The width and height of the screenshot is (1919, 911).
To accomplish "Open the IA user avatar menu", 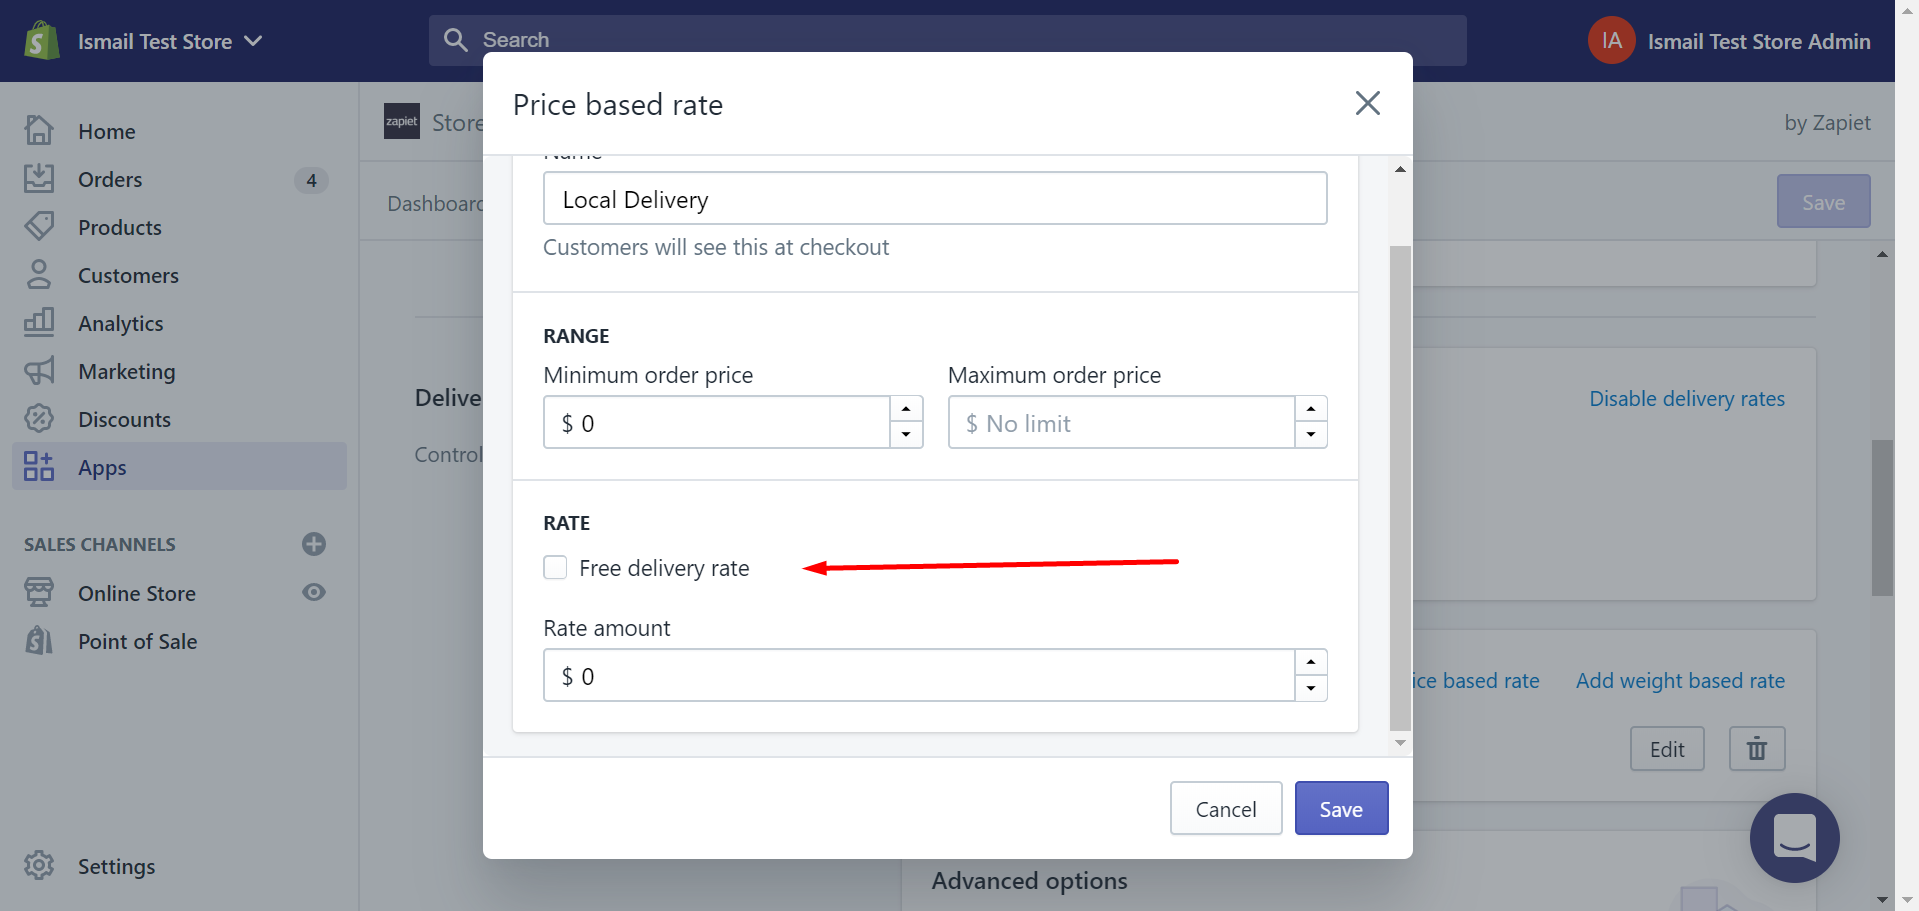I will (1611, 40).
